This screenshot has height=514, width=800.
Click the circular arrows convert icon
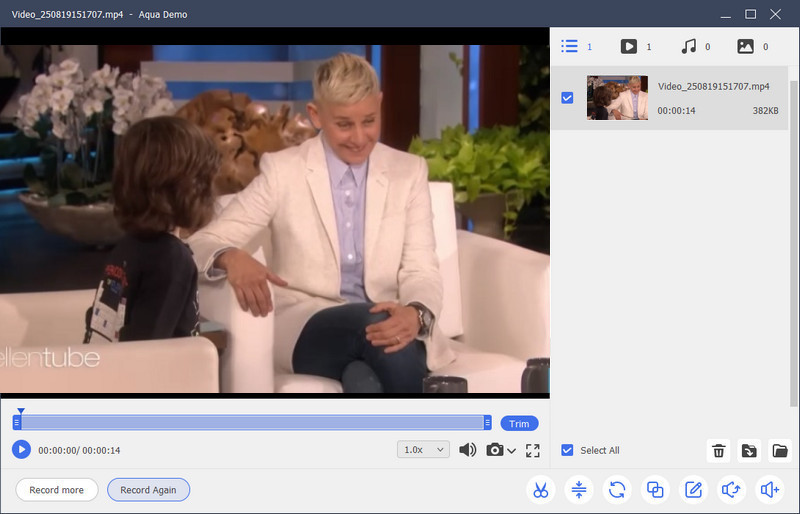617,490
